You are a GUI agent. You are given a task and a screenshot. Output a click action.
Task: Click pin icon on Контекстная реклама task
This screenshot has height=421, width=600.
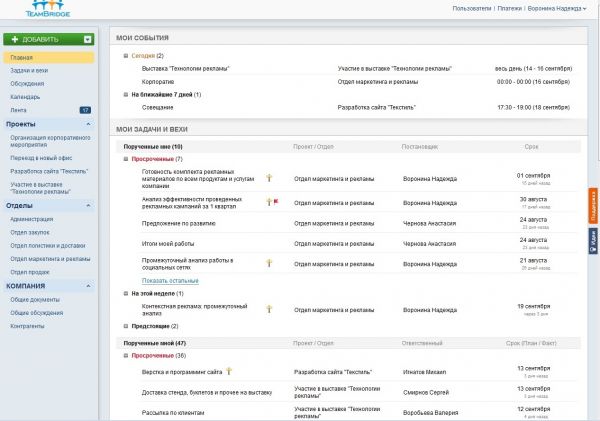point(269,309)
